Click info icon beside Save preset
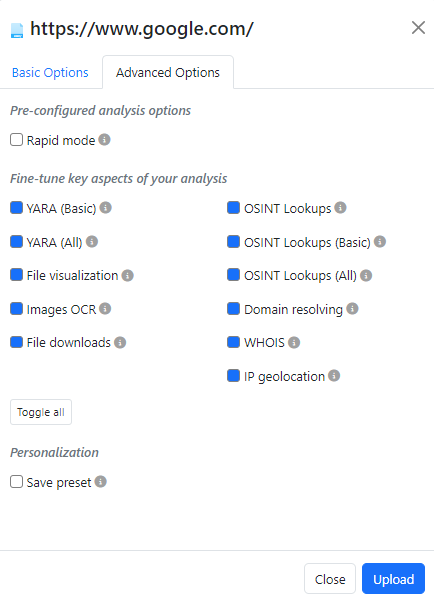 100,482
